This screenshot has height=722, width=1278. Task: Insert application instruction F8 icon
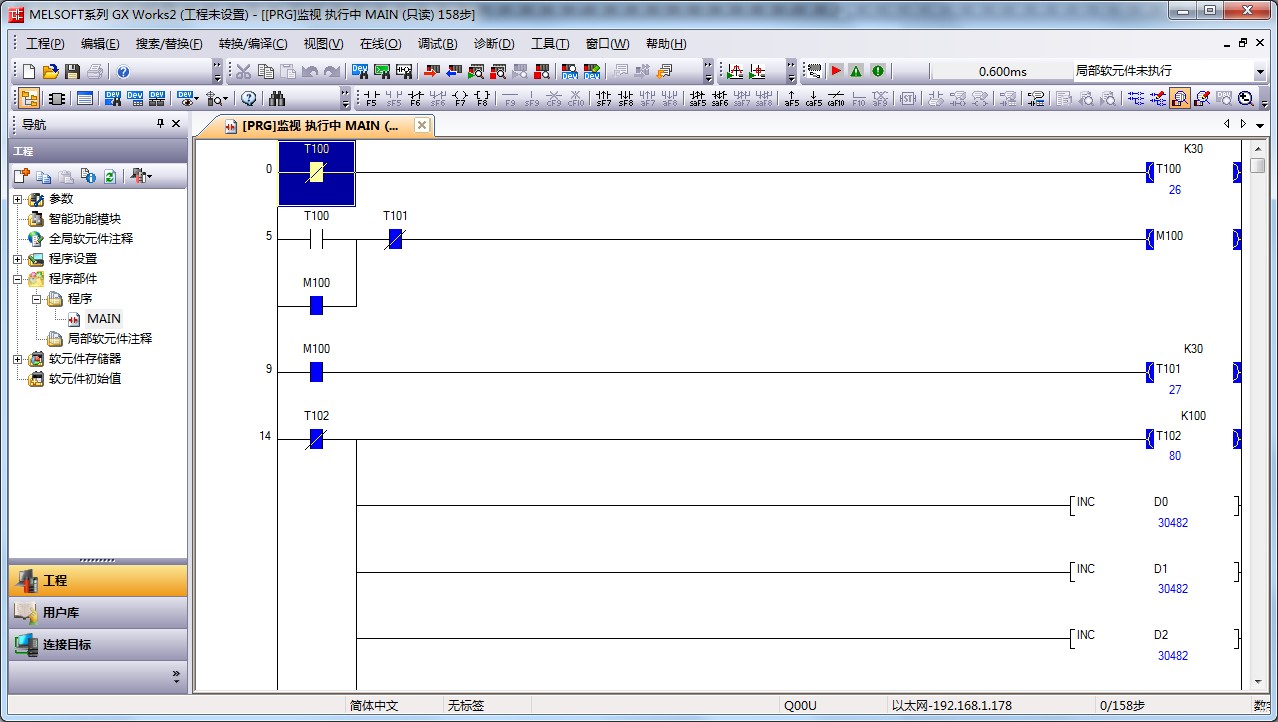pos(482,98)
